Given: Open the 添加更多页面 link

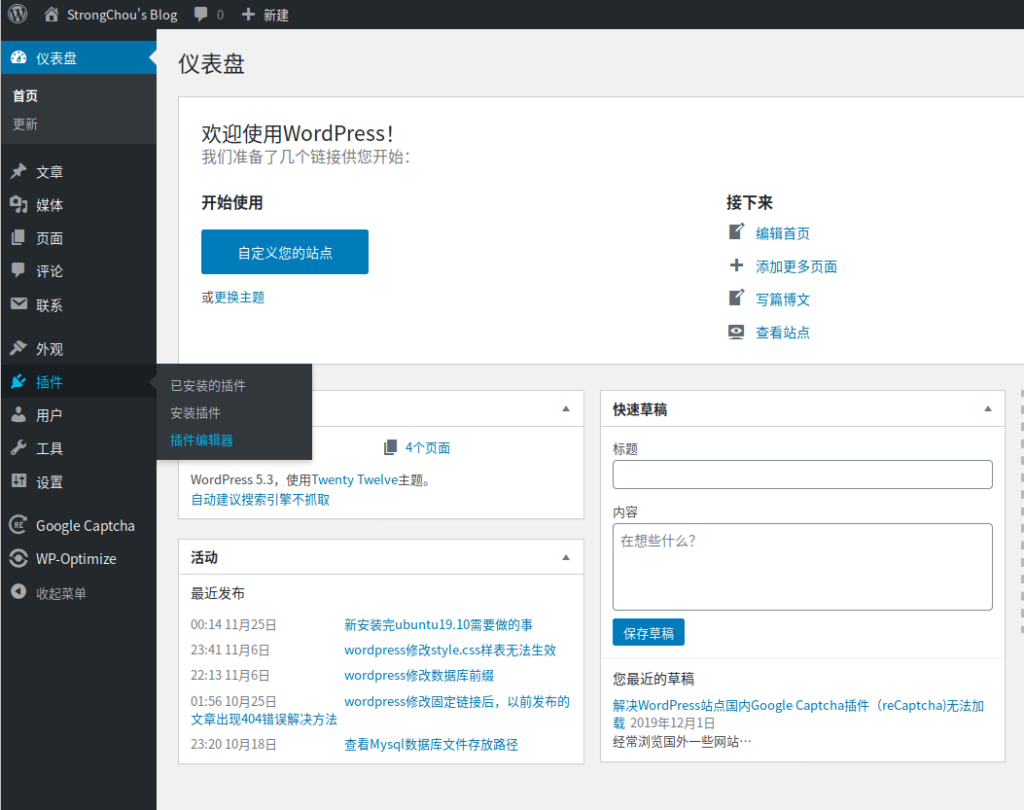Looking at the screenshot, I should 796,267.
